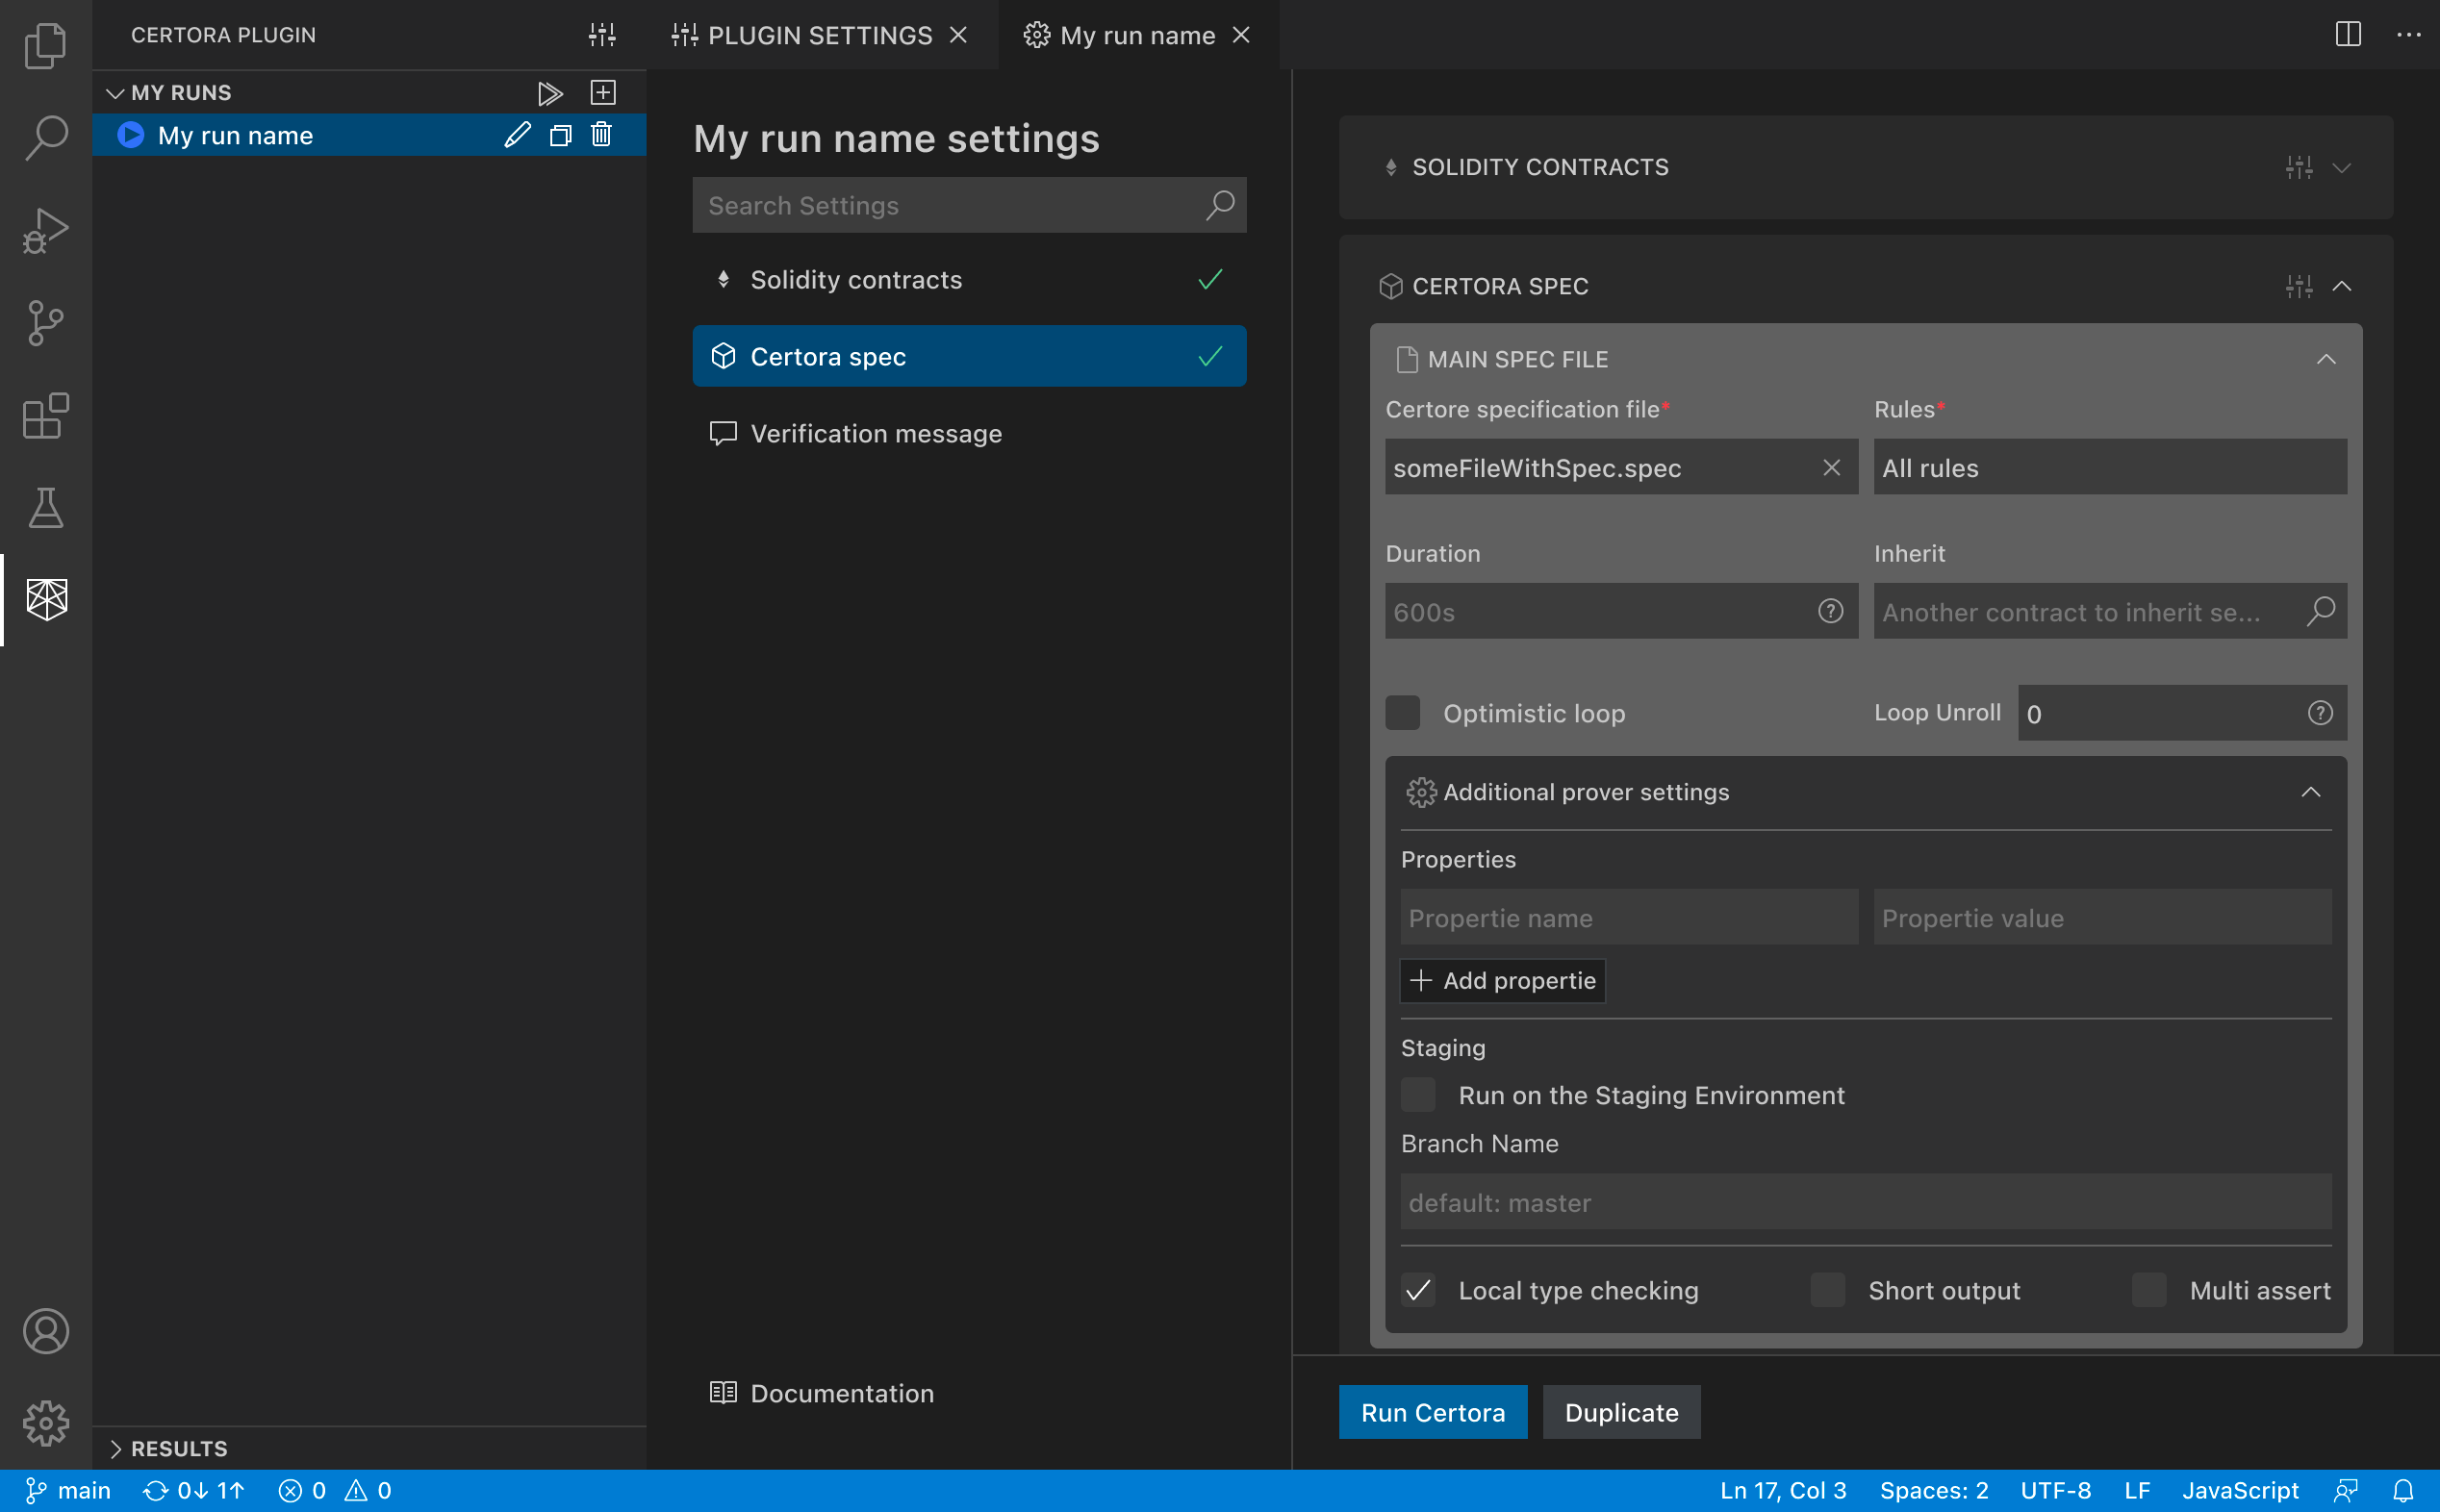Open the Rules 'All rules' dropdown

point(2110,467)
